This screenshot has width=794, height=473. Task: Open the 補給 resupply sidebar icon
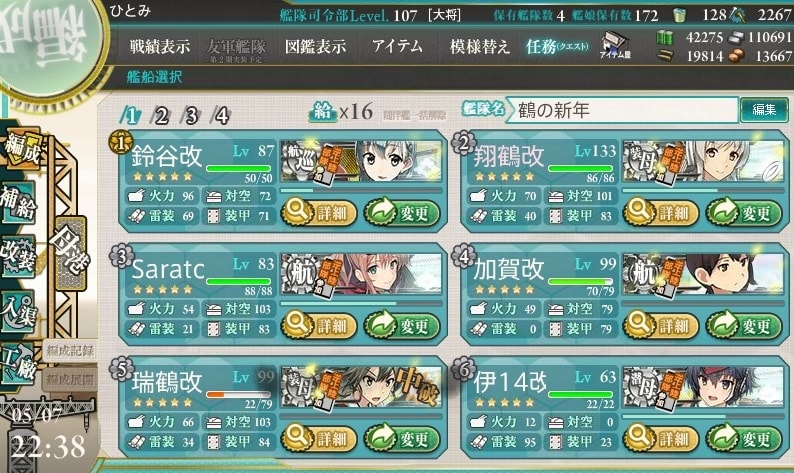tap(18, 203)
